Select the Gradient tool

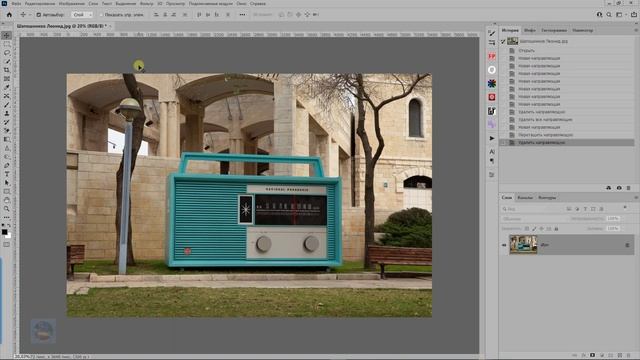coord(7,140)
